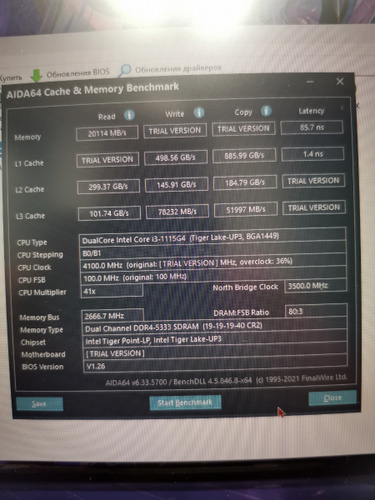Select the Memory Latency value field
This screenshot has height=500, width=375.
pos(312,127)
